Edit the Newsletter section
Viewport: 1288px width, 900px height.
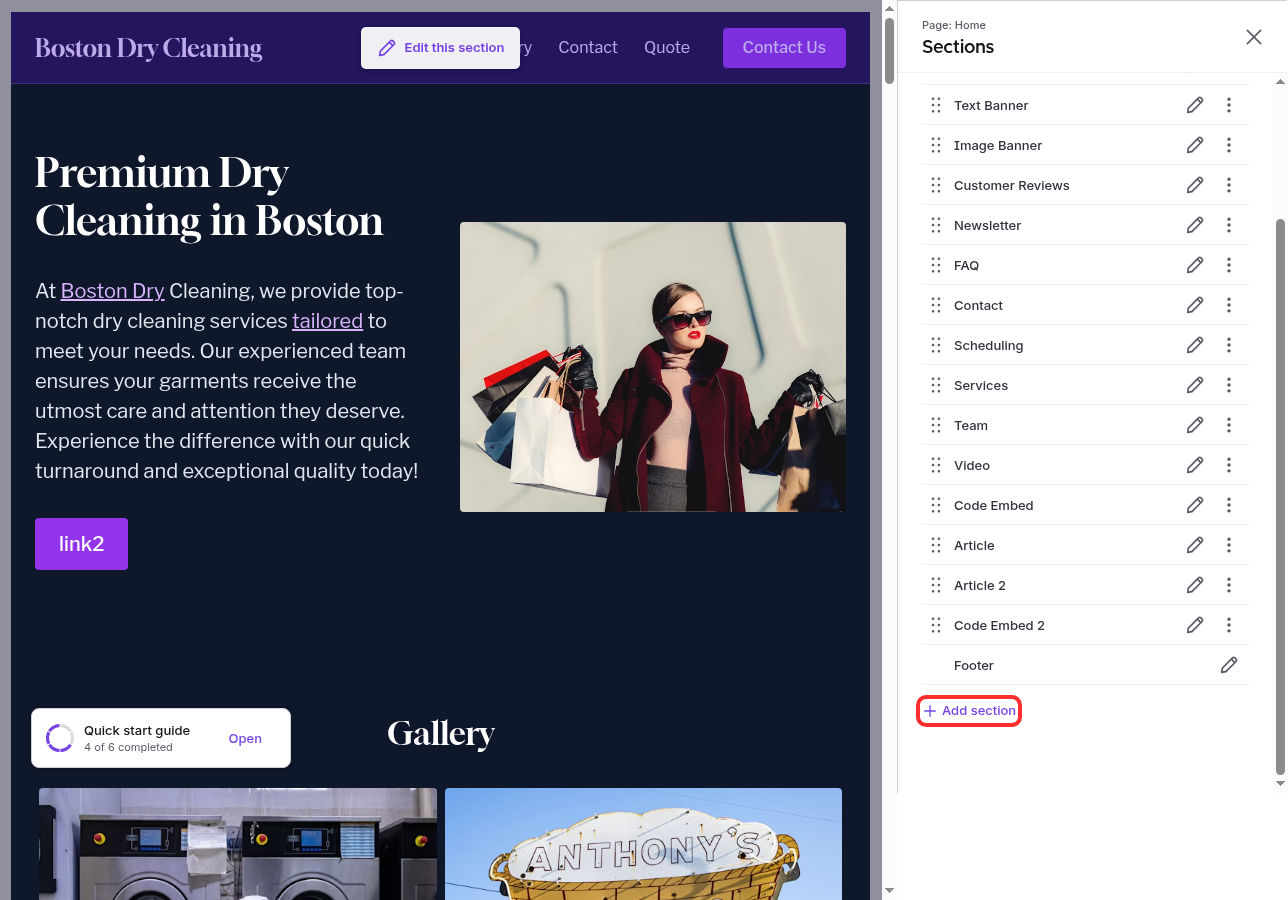pyautogui.click(x=1195, y=225)
